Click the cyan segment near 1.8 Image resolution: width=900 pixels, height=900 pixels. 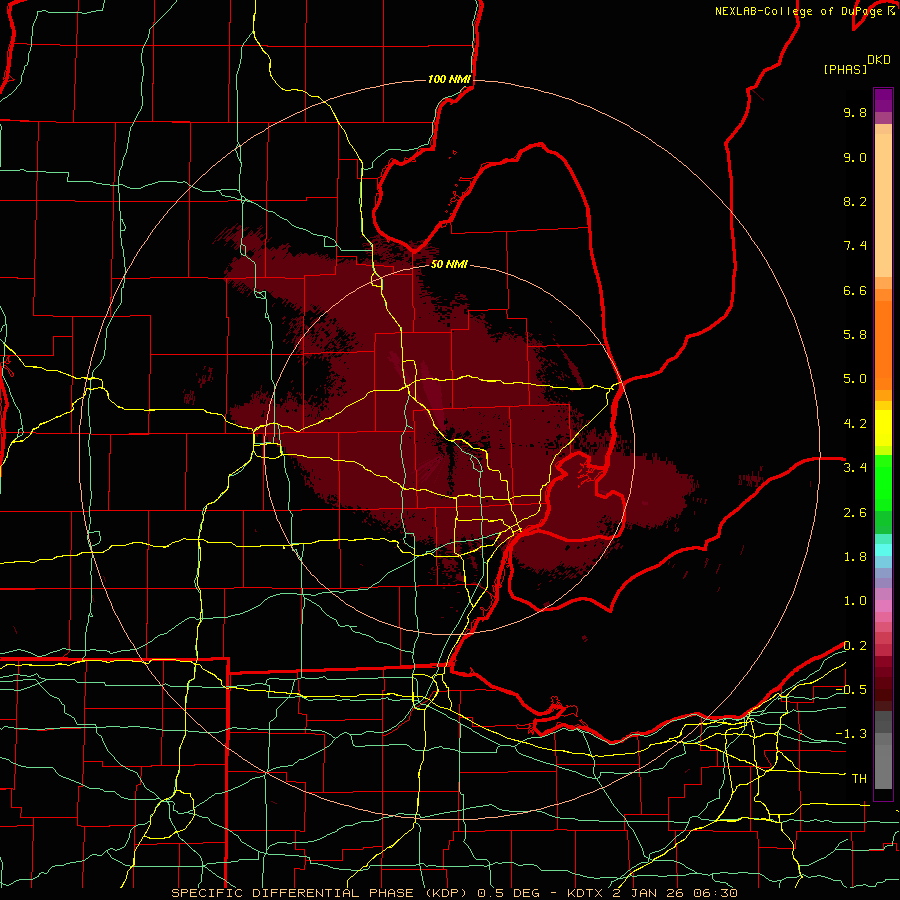883,550
